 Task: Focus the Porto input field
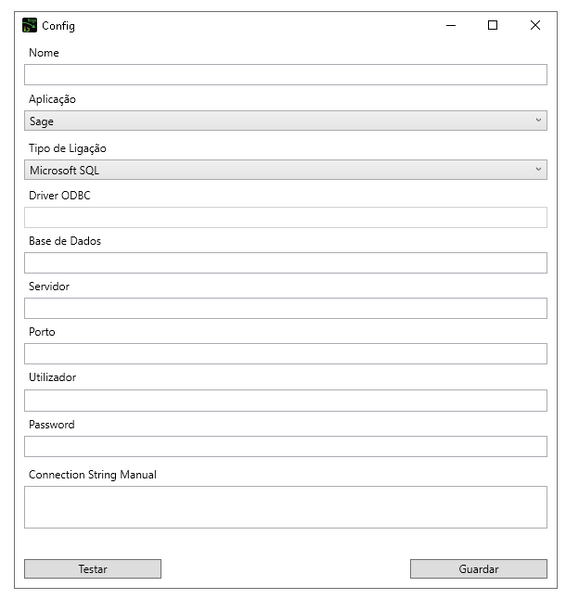pyautogui.click(x=285, y=354)
